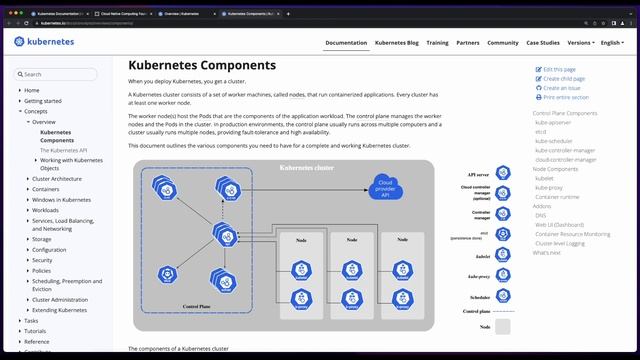The image size is (640, 360).
Task: Open Partners in top navigation
Action: (468, 43)
